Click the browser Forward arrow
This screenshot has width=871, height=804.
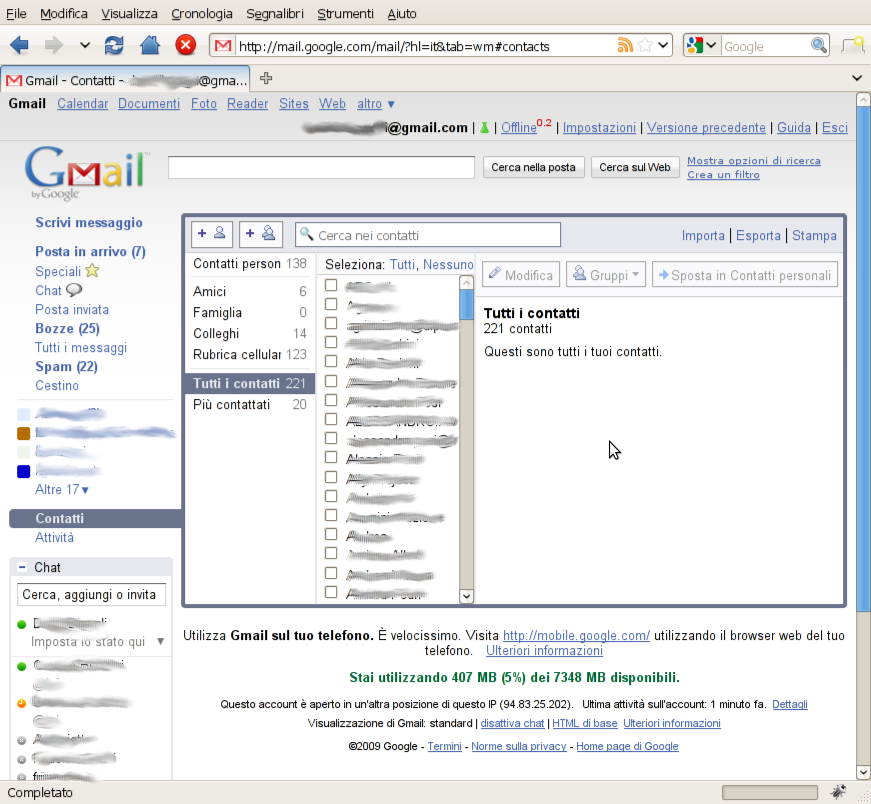click(54, 45)
